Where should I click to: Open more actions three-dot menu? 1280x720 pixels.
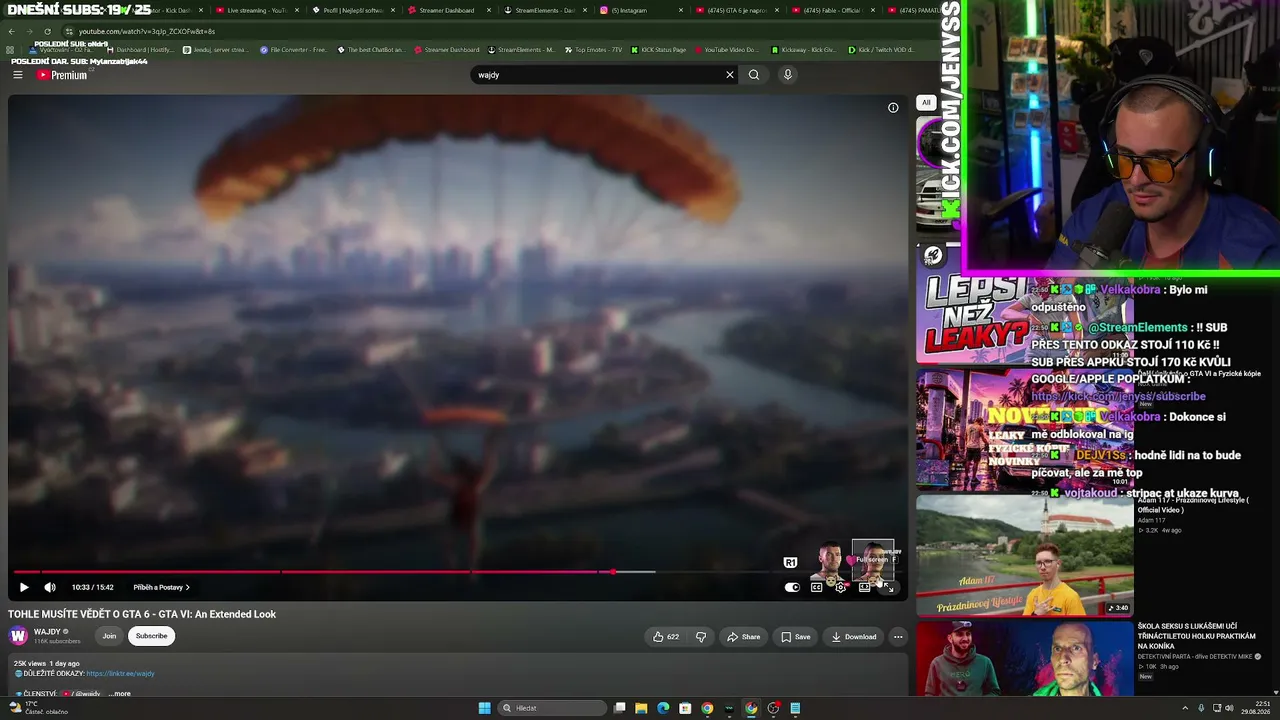pyautogui.click(x=898, y=637)
